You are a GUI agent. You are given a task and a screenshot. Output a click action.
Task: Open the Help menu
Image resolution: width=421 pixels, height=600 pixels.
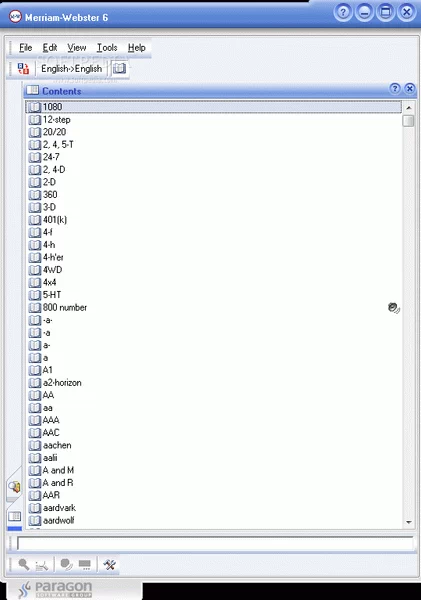(x=137, y=47)
